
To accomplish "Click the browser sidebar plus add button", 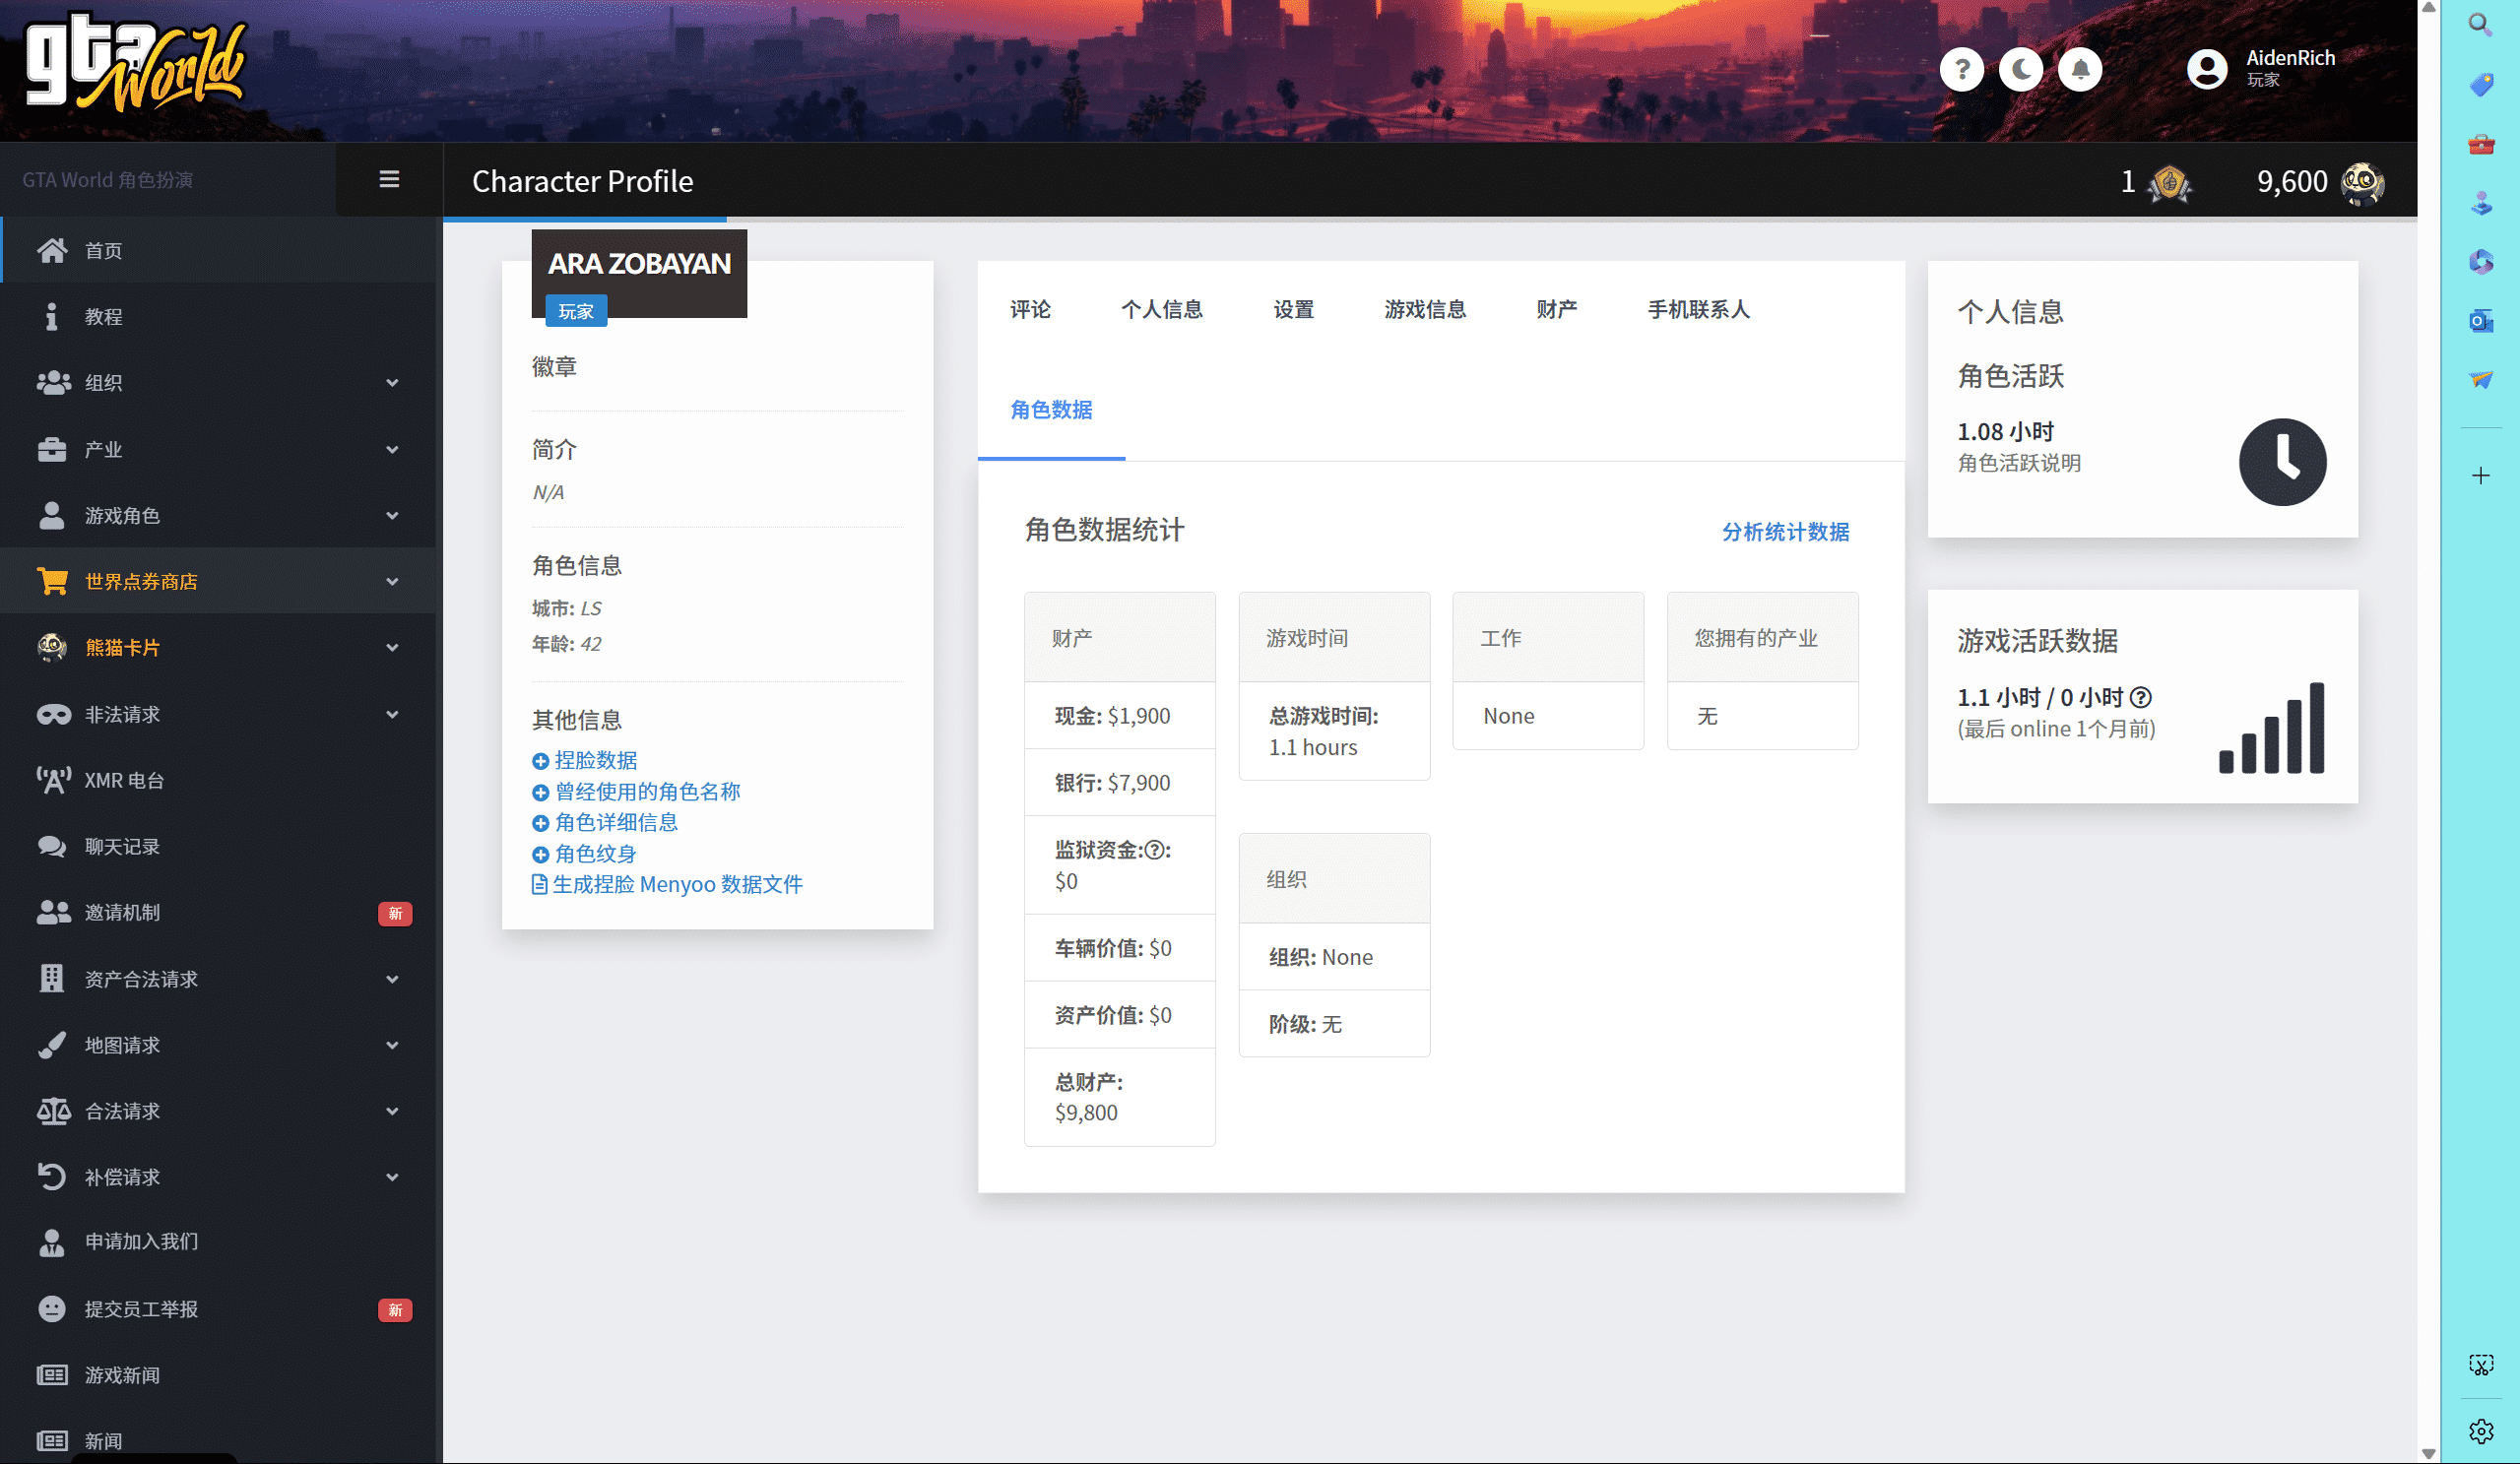I will tap(2480, 475).
